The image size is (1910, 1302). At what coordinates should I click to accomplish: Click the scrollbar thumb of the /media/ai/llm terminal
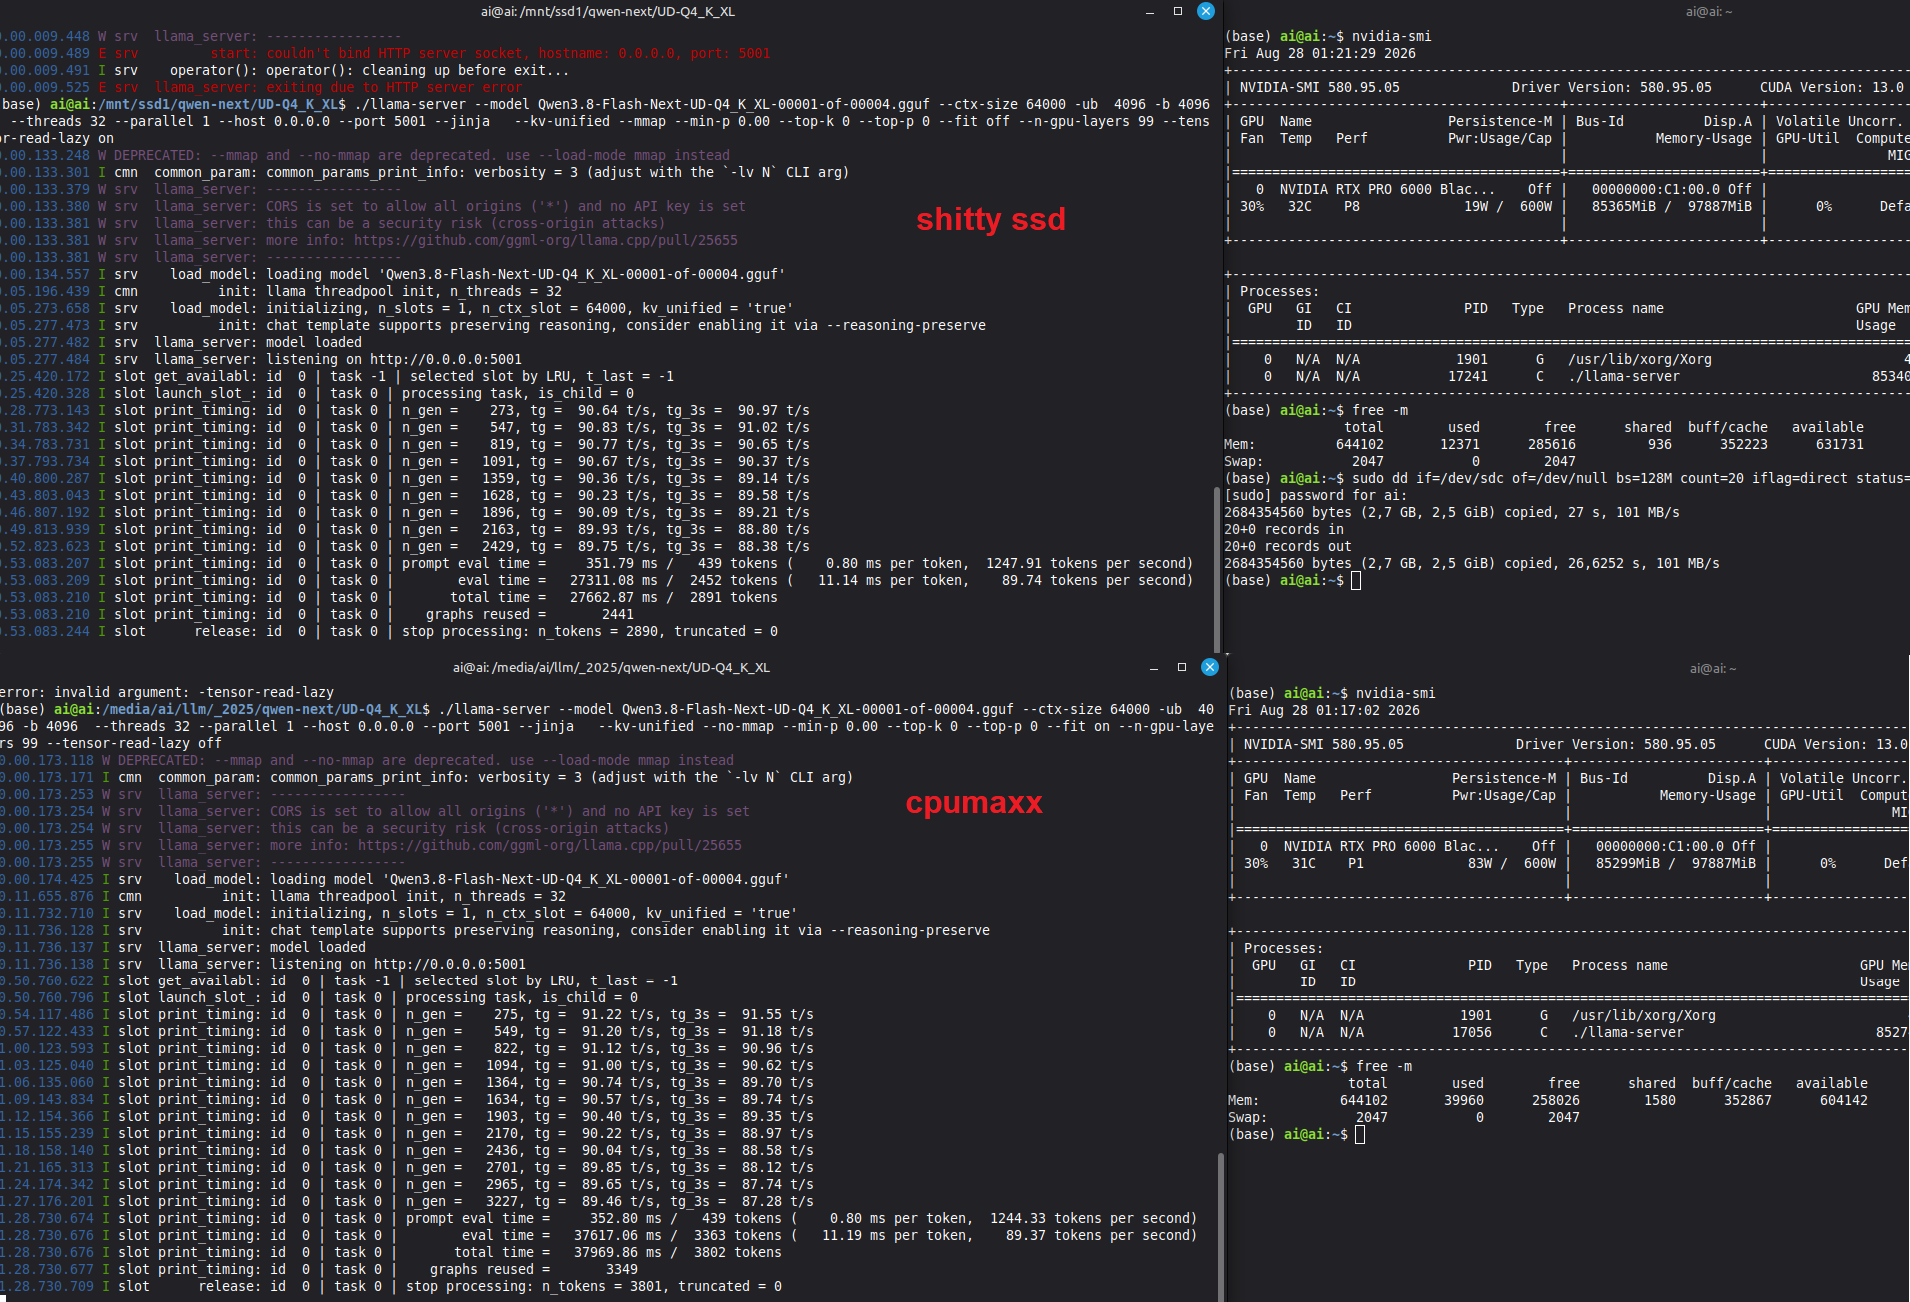coord(1221,1226)
